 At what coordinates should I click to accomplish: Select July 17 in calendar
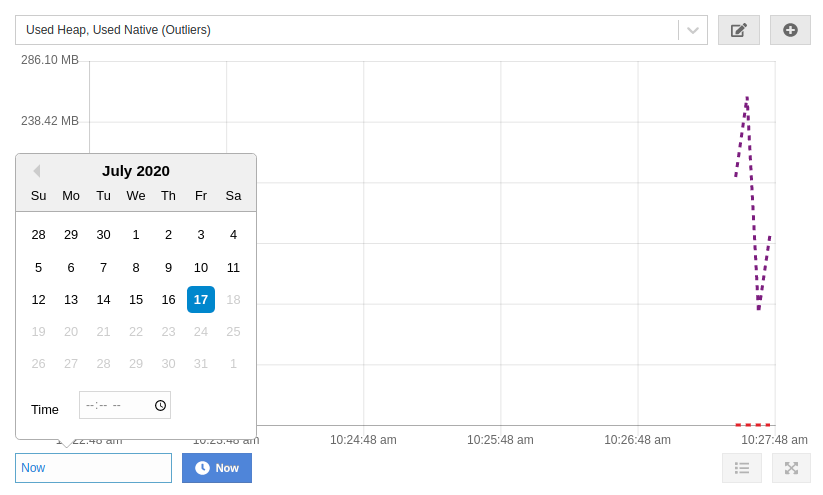(201, 299)
